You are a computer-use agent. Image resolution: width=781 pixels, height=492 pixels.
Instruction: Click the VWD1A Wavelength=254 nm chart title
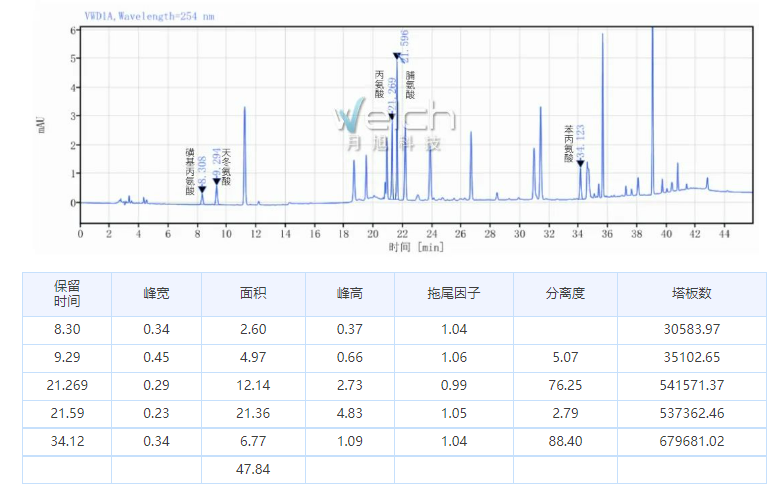(x=149, y=16)
